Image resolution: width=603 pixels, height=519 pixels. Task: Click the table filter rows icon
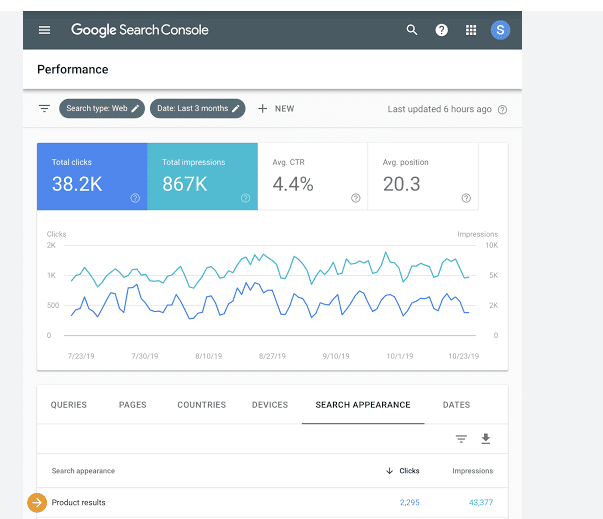click(x=461, y=439)
